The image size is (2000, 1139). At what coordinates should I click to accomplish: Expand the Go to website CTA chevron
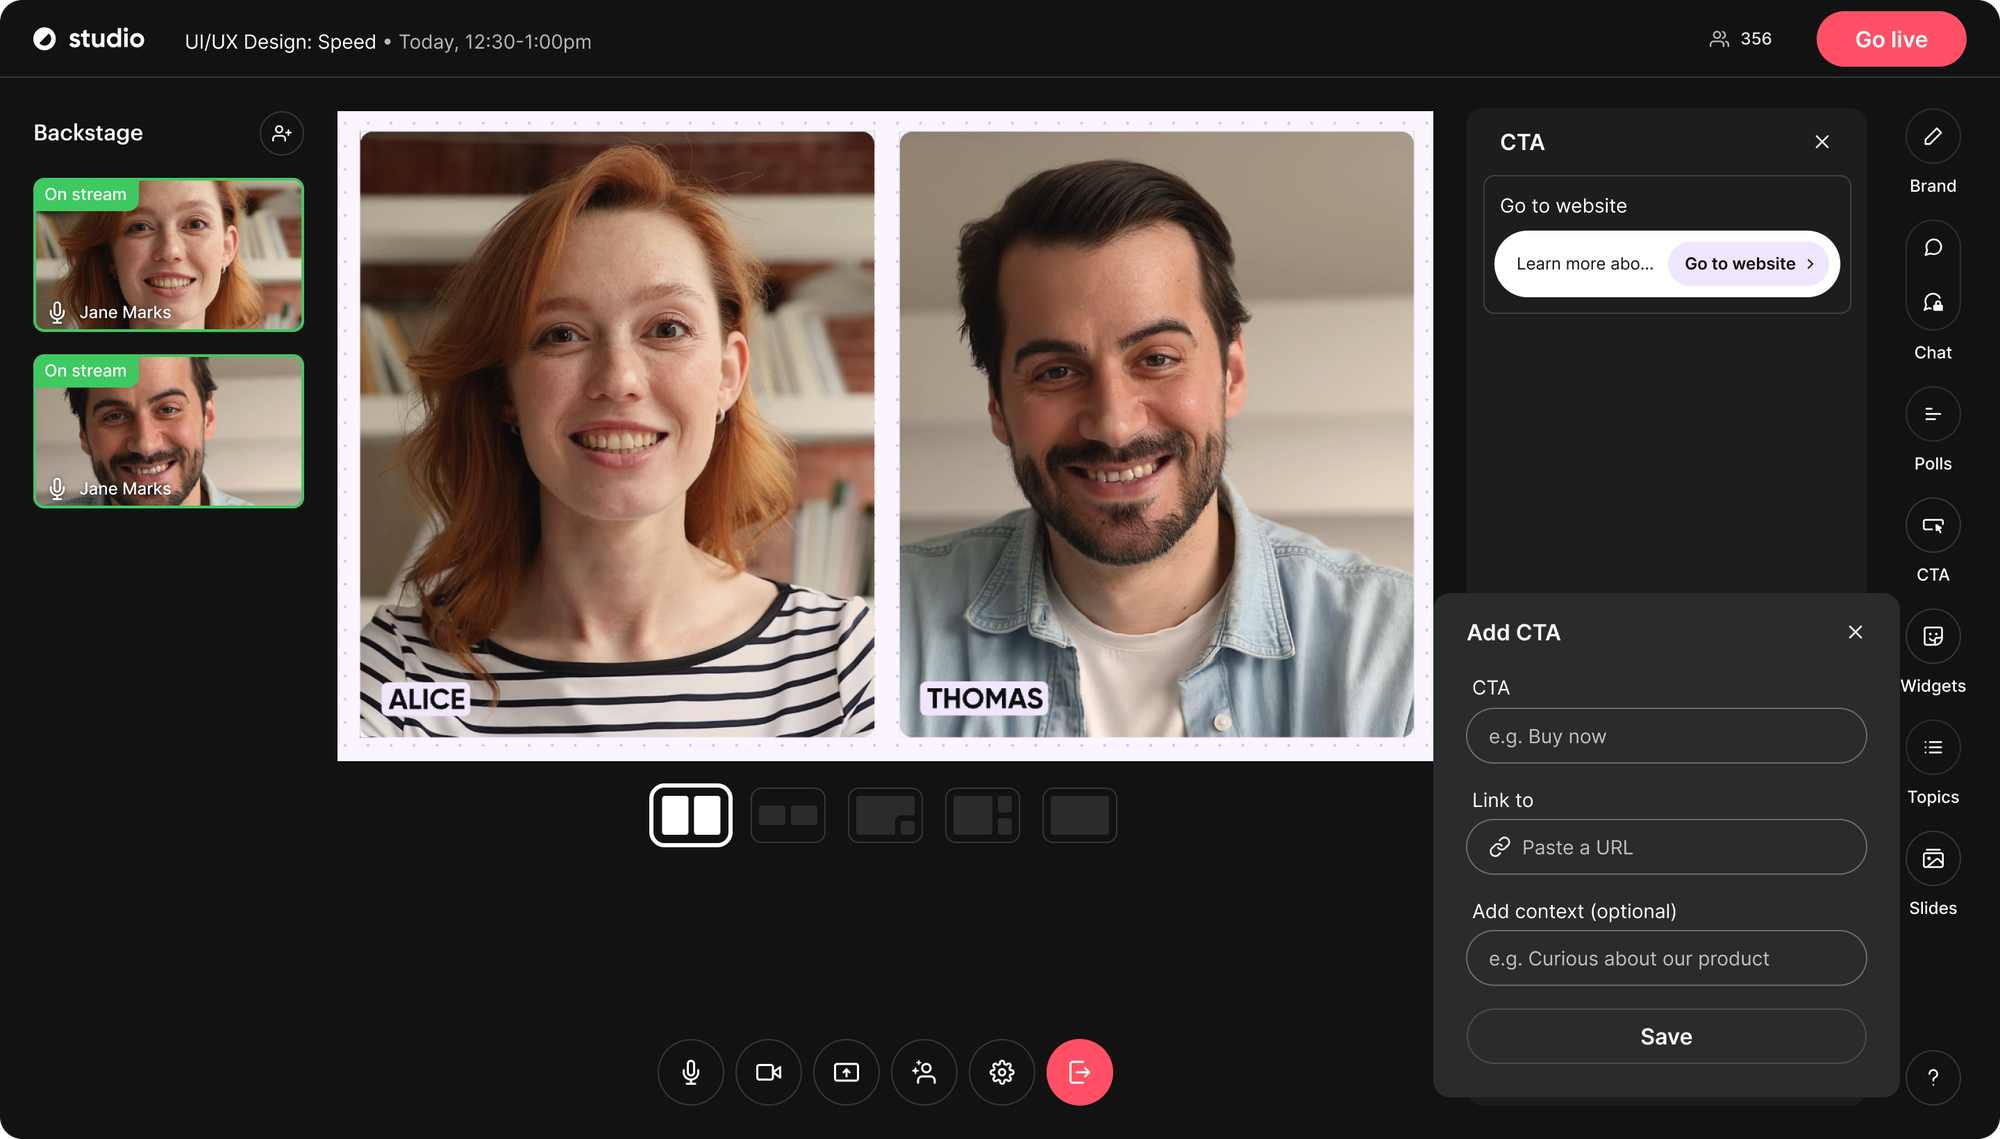point(1811,264)
